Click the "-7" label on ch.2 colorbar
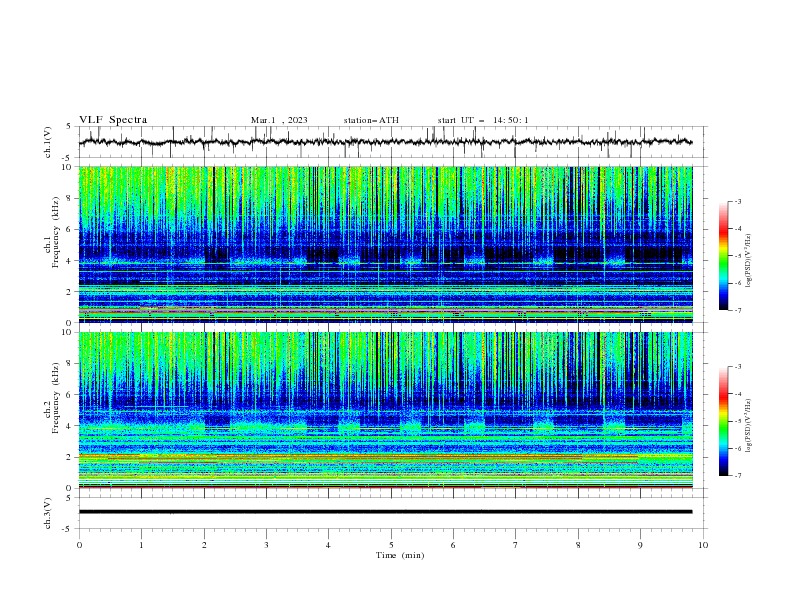This screenshot has width=792, height=612. [737, 476]
